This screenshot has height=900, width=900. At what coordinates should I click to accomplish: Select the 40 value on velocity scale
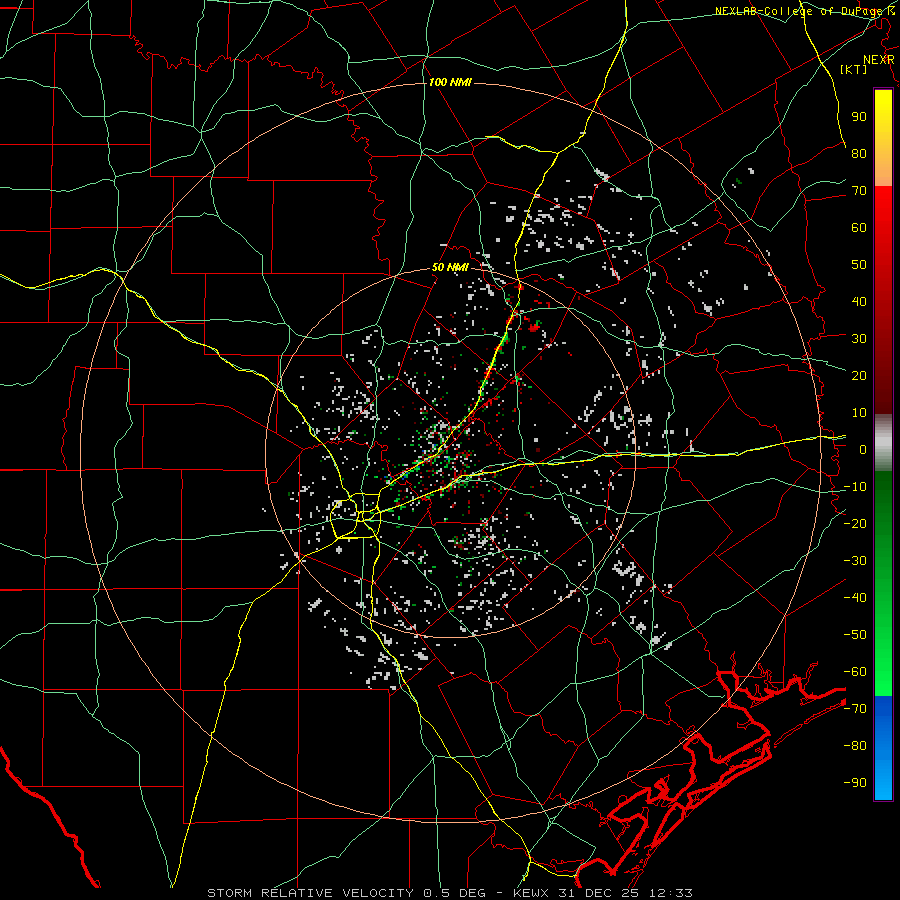[859, 301]
